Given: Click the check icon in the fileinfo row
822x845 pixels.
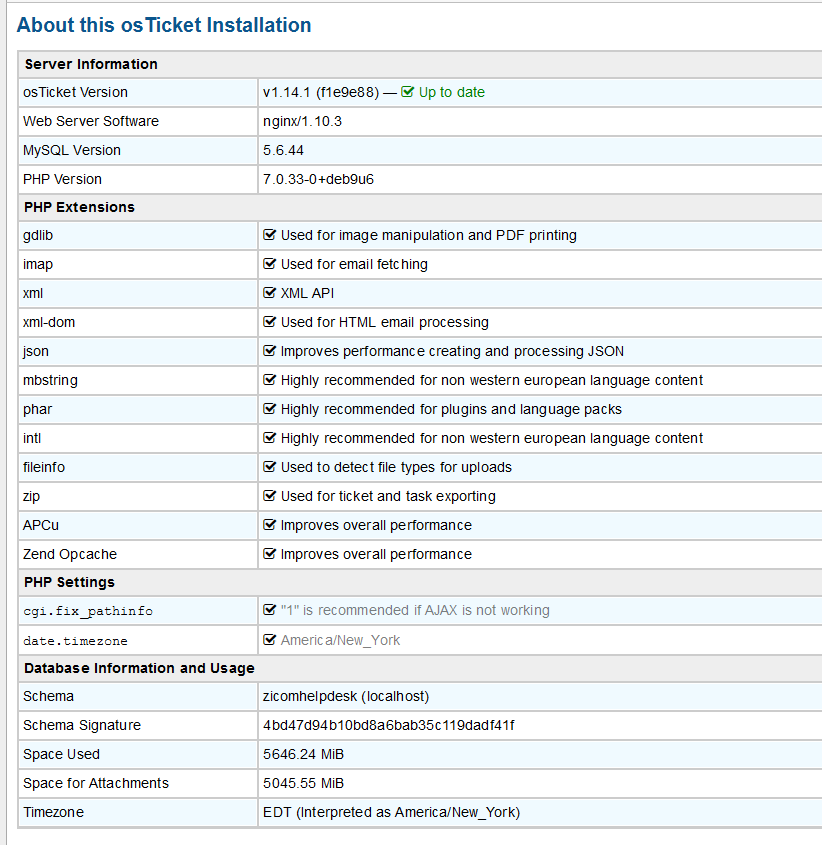Looking at the screenshot, I should [x=269, y=467].
